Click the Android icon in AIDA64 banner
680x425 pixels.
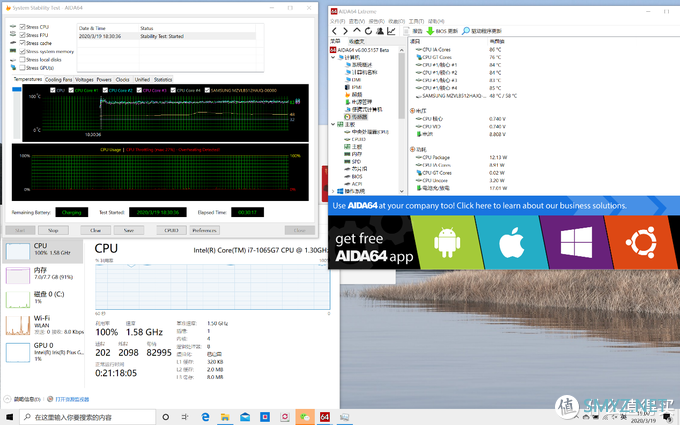[x=447, y=242]
